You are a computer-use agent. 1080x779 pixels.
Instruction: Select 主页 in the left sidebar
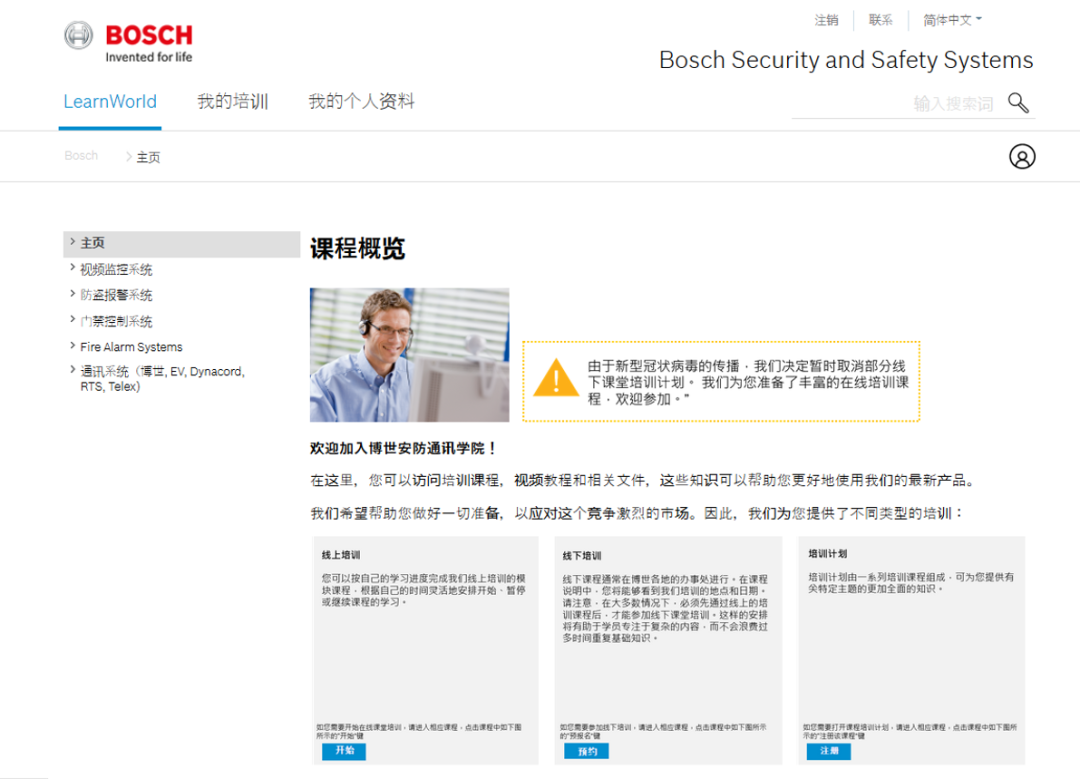coord(182,244)
